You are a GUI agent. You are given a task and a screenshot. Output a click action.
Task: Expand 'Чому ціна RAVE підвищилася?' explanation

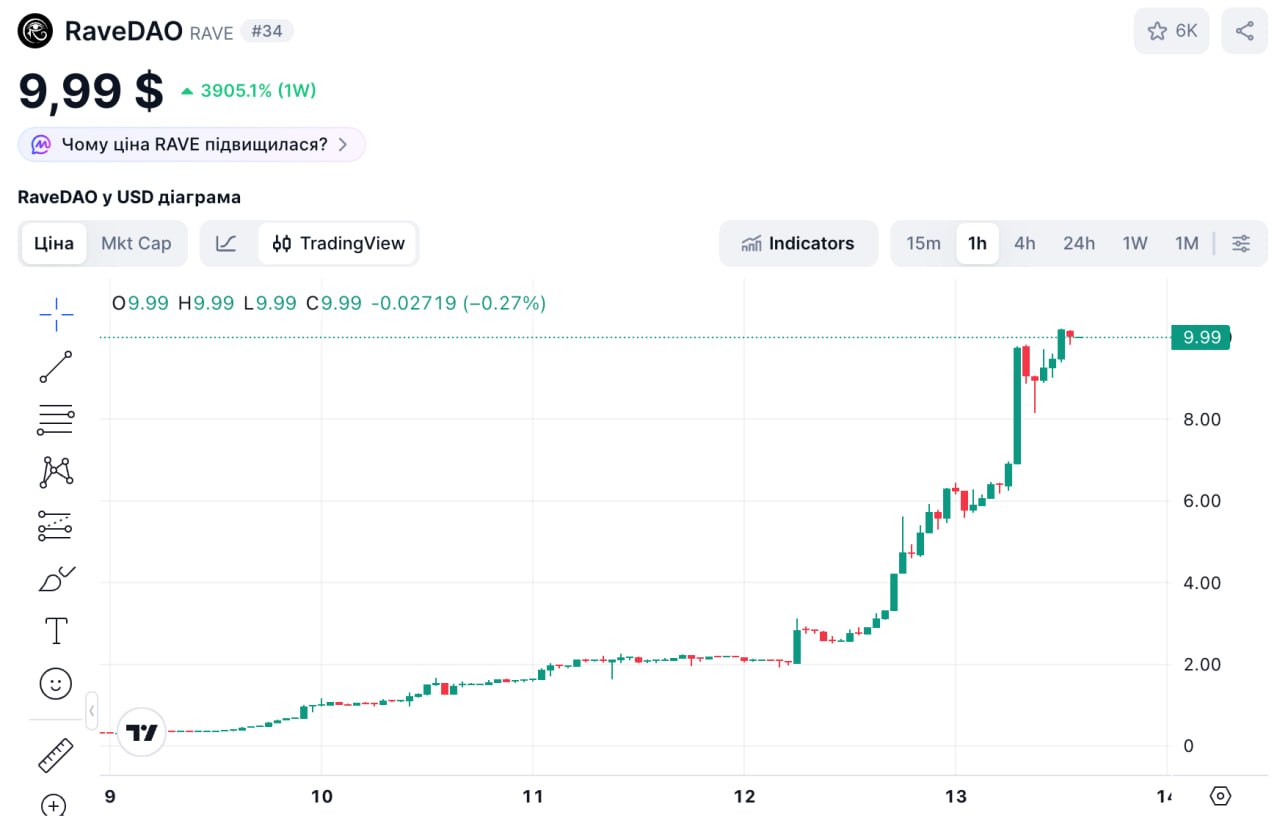(x=191, y=144)
